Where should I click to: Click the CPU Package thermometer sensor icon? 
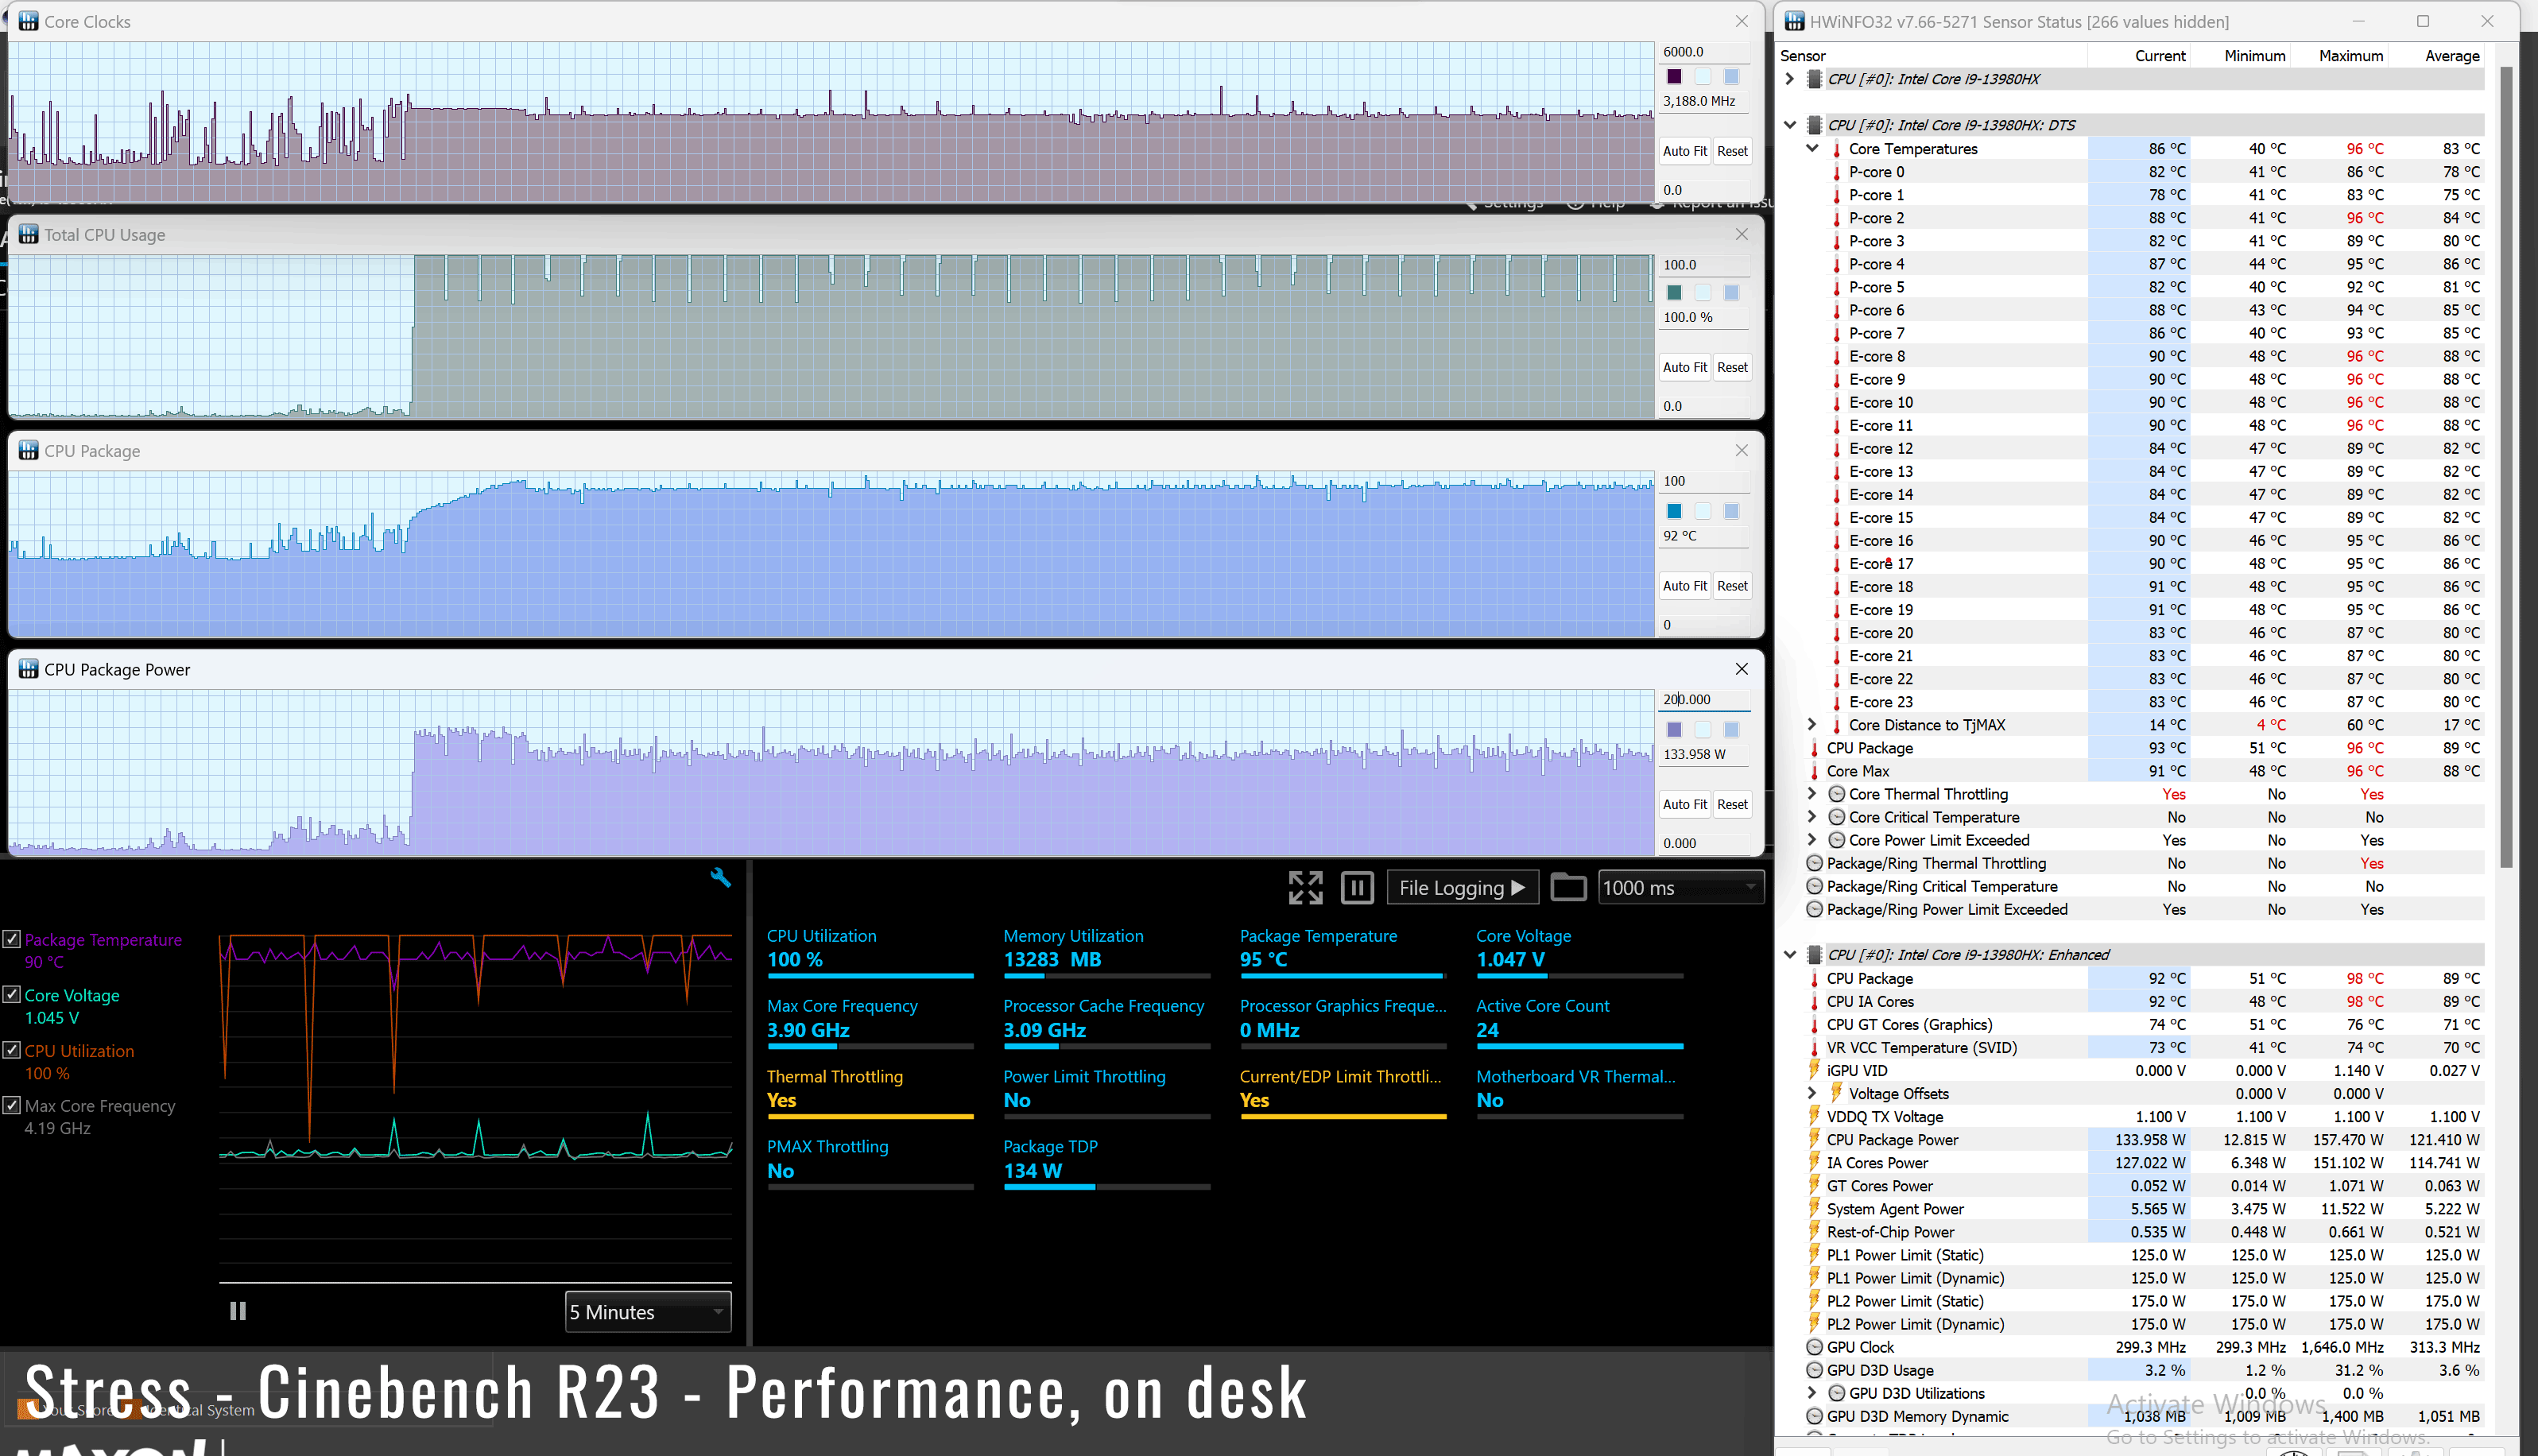click(x=1815, y=748)
